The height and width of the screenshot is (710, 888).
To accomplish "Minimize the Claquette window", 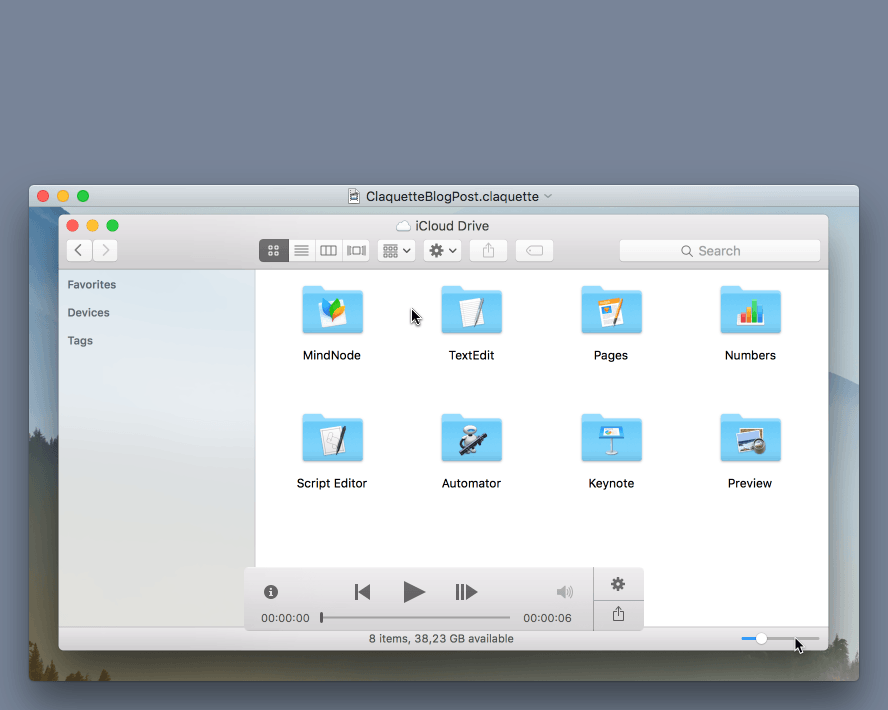I will tap(63, 196).
